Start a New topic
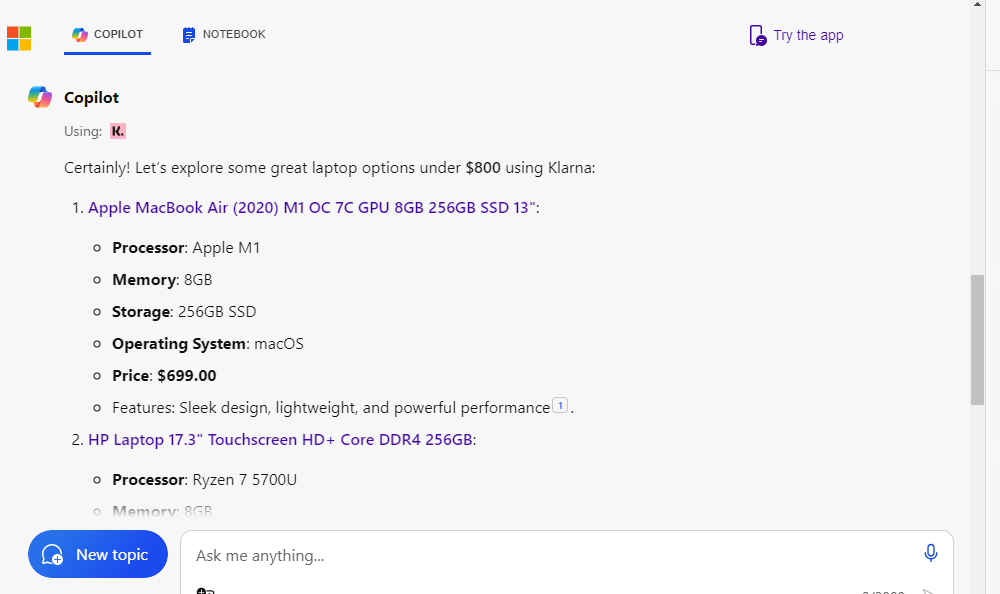The width and height of the screenshot is (1000, 594). click(x=97, y=554)
